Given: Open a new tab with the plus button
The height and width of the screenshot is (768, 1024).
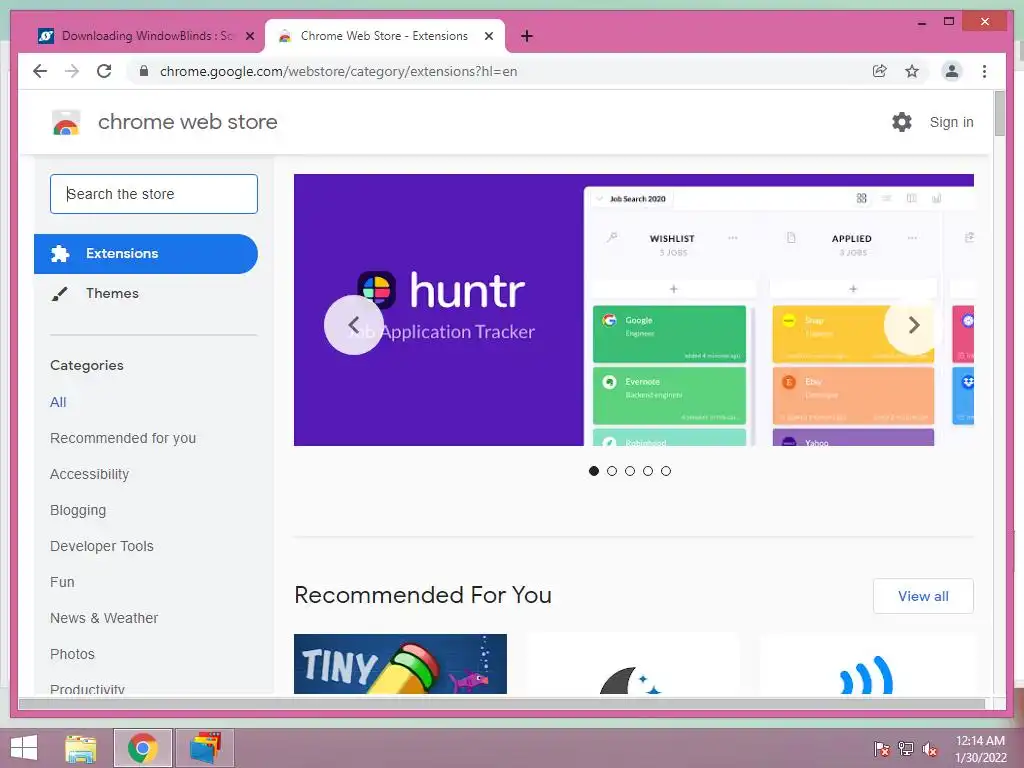Looking at the screenshot, I should [x=527, y=36].
